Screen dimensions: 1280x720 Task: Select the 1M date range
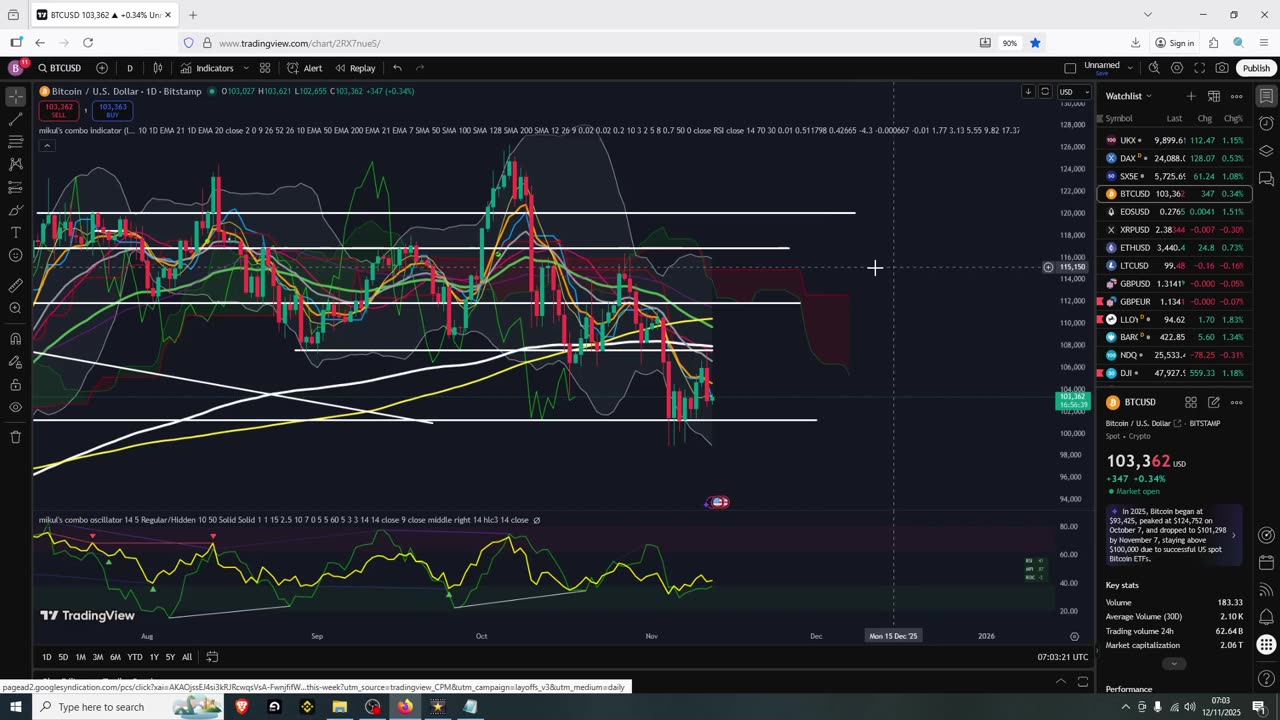pos(81,657)
